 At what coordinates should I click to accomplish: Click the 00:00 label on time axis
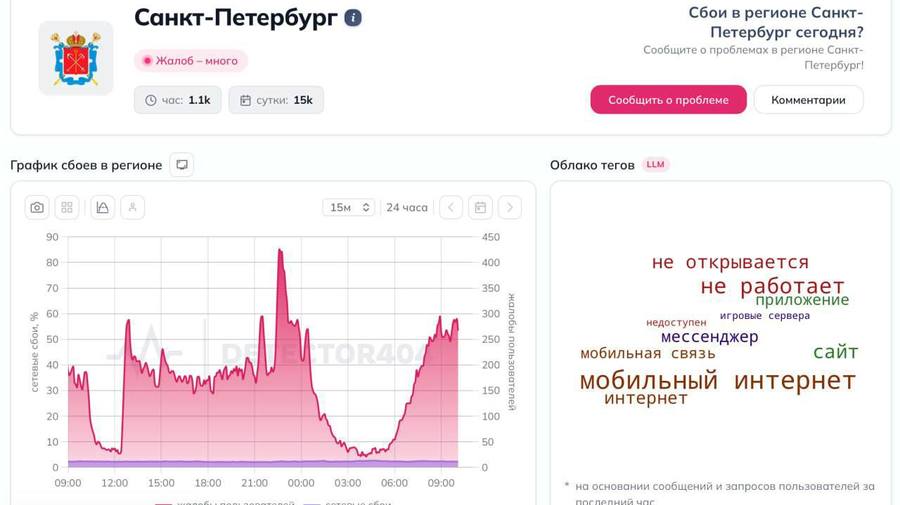(x=301, y=483)
